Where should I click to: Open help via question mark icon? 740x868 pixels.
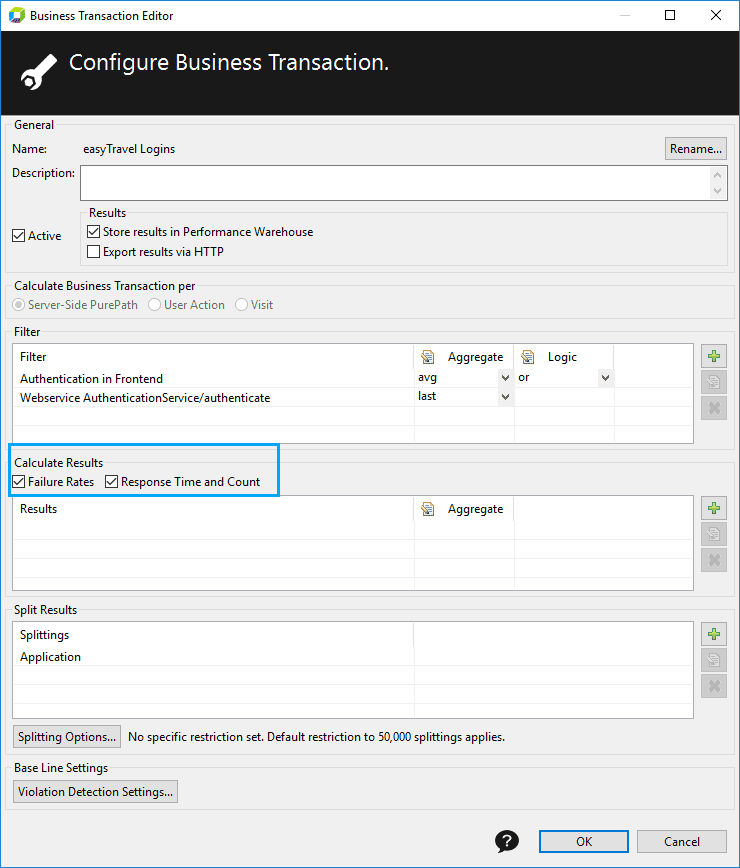point(506,841)
